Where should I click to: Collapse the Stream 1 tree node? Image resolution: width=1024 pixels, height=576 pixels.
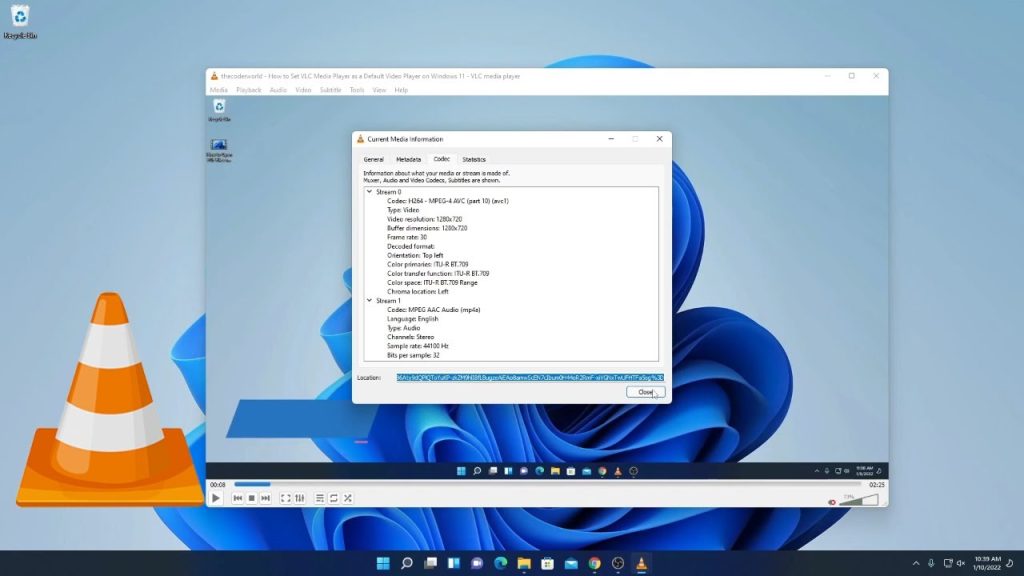click(369, 300)
